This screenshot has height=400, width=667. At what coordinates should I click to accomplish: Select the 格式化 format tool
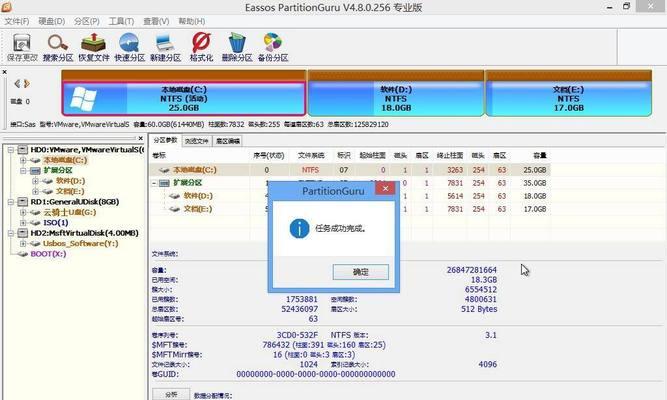click(201, 48)
